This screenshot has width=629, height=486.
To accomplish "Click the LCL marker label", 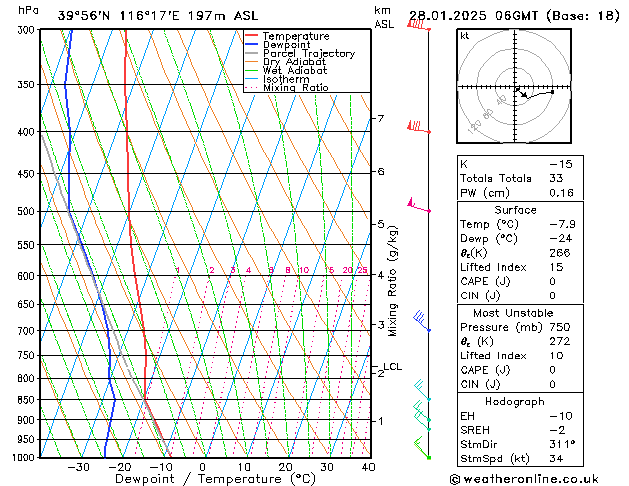I will [x=392, y=367].
